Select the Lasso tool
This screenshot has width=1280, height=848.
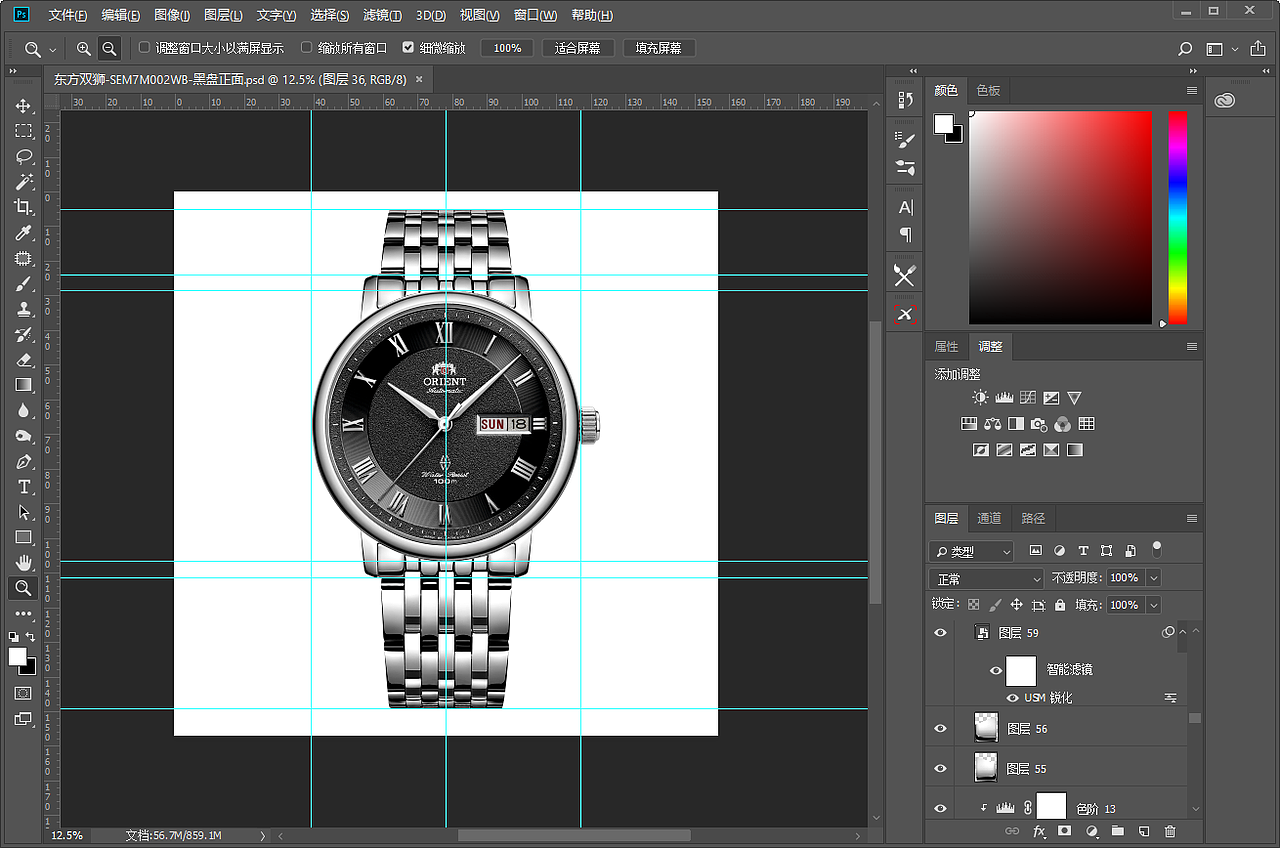tap(23, 156)
